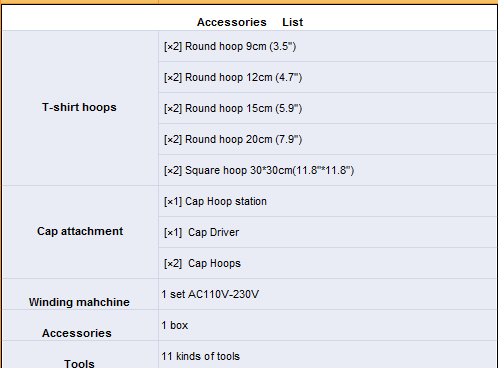Select the Cap Driver row
The height and width of the screenshot is (368, 498).
(328, 232)
